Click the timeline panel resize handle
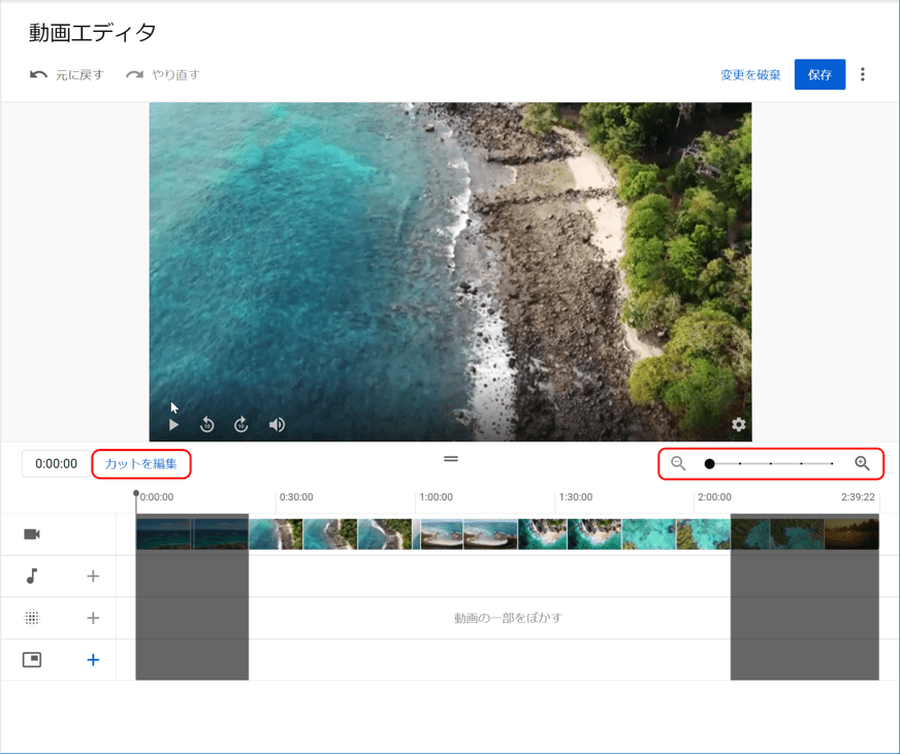 point(451,458)
